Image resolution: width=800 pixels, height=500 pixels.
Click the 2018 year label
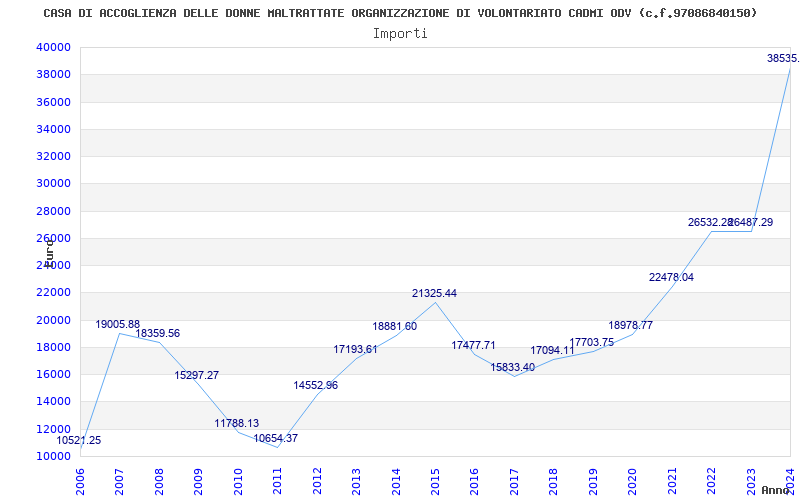click(x=554, y=482)
